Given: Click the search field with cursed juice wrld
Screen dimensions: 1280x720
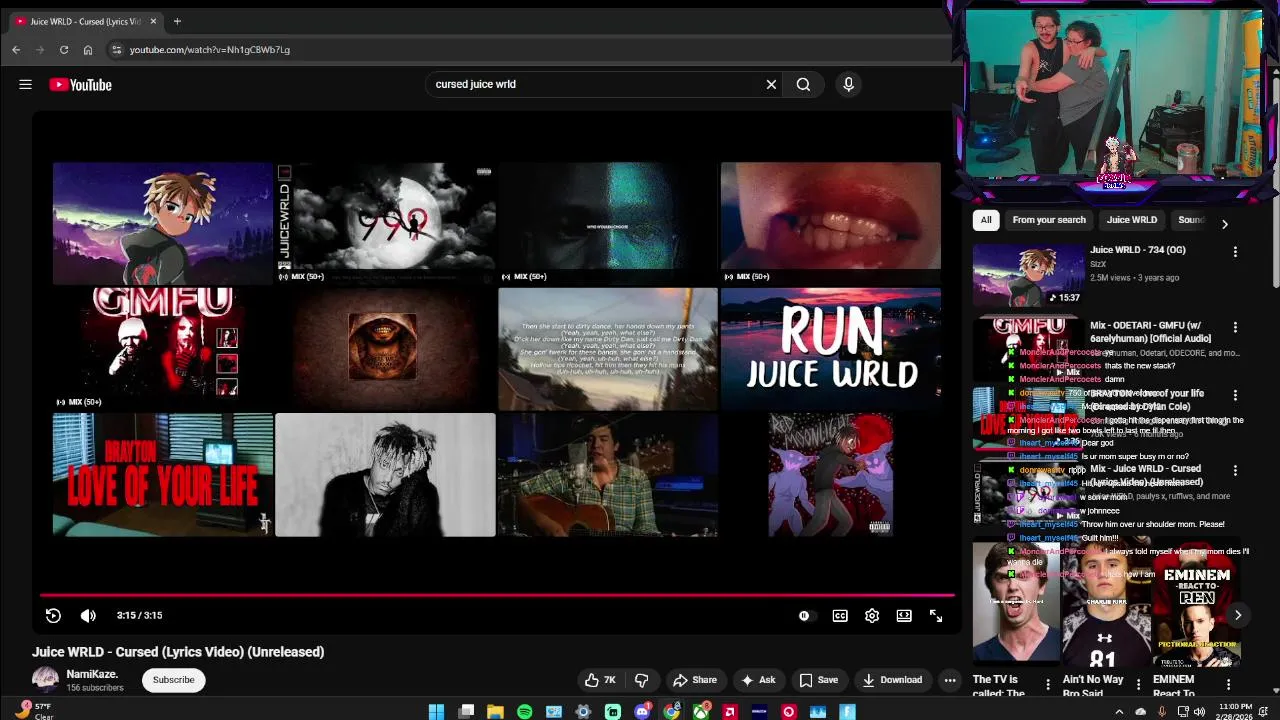Looking at the screenshot, I should coord(595,85).
